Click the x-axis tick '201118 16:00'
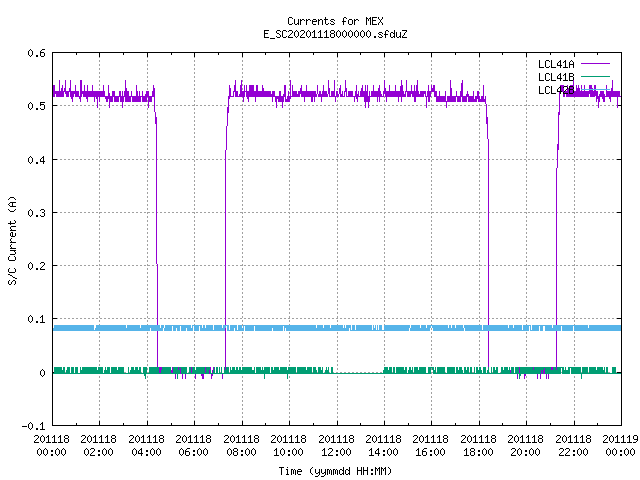 click(x=431, y=446)
